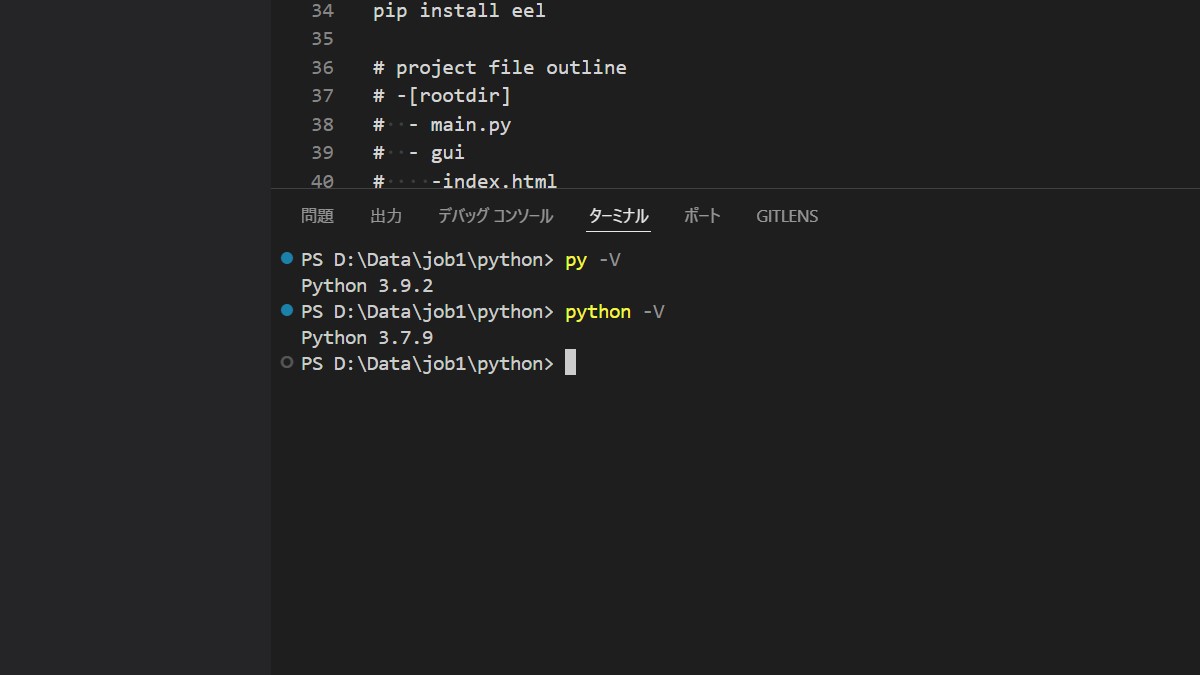Screen dimensions: 1200x675
Task: Click the hollow circle marker beside the current prompt
Action: (x=287, y=362)
